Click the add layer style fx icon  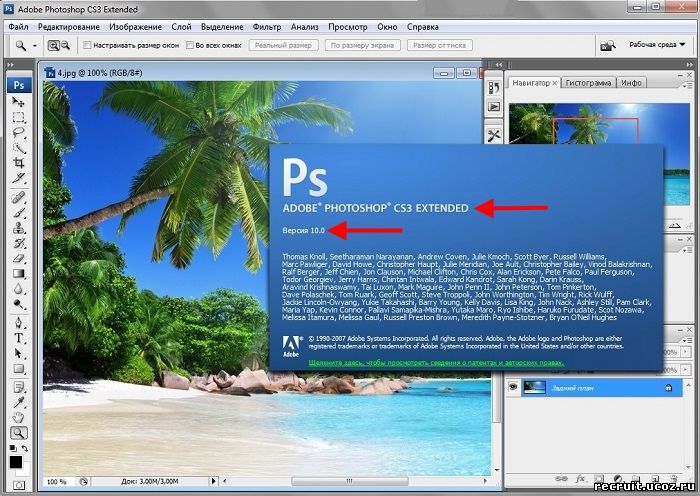579,480
